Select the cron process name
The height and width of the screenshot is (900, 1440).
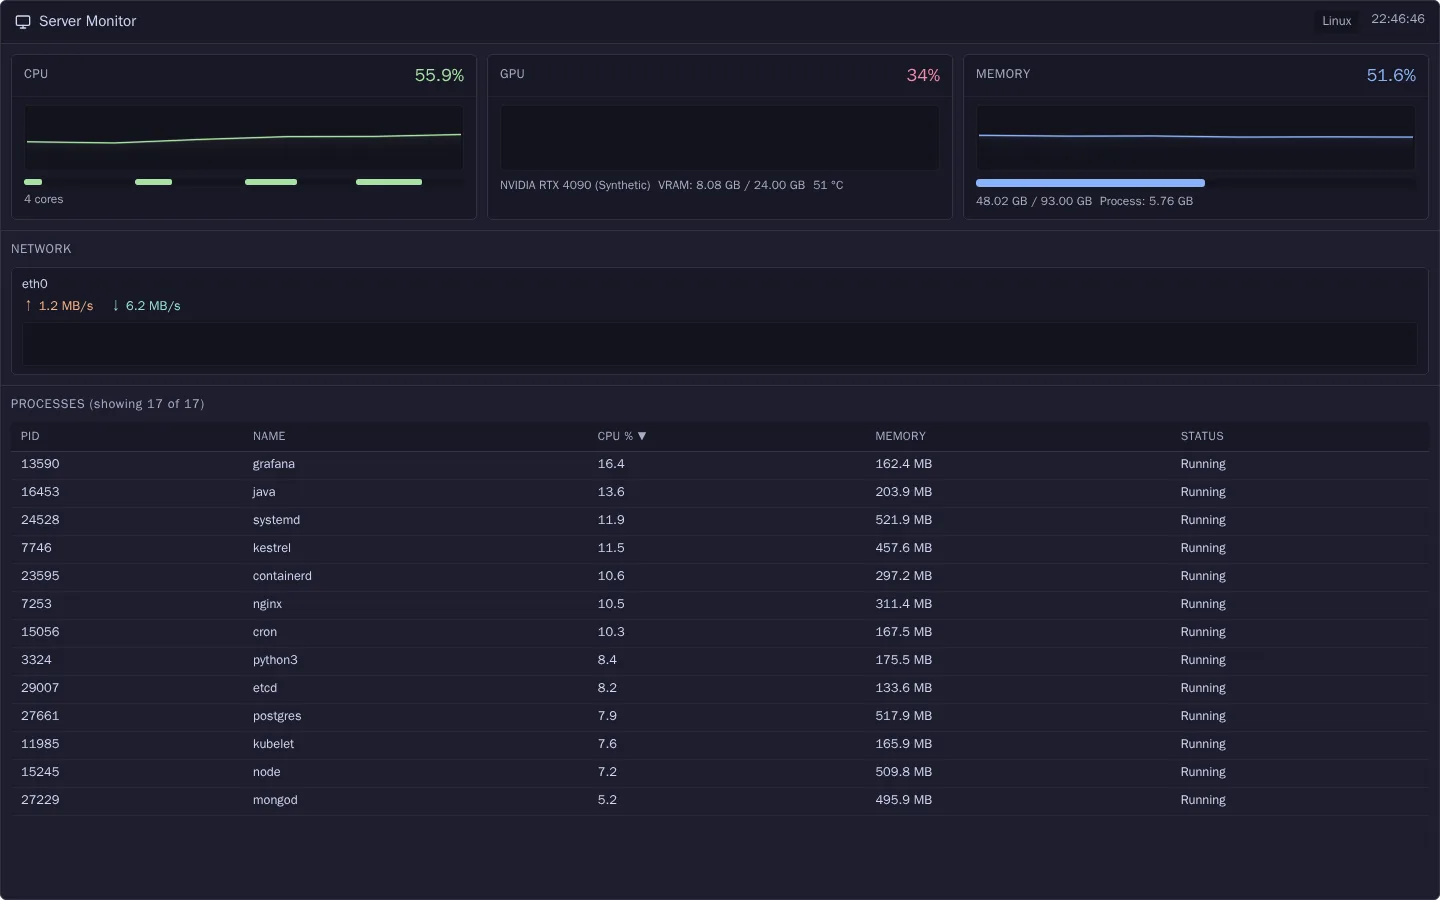coord(265,632)
